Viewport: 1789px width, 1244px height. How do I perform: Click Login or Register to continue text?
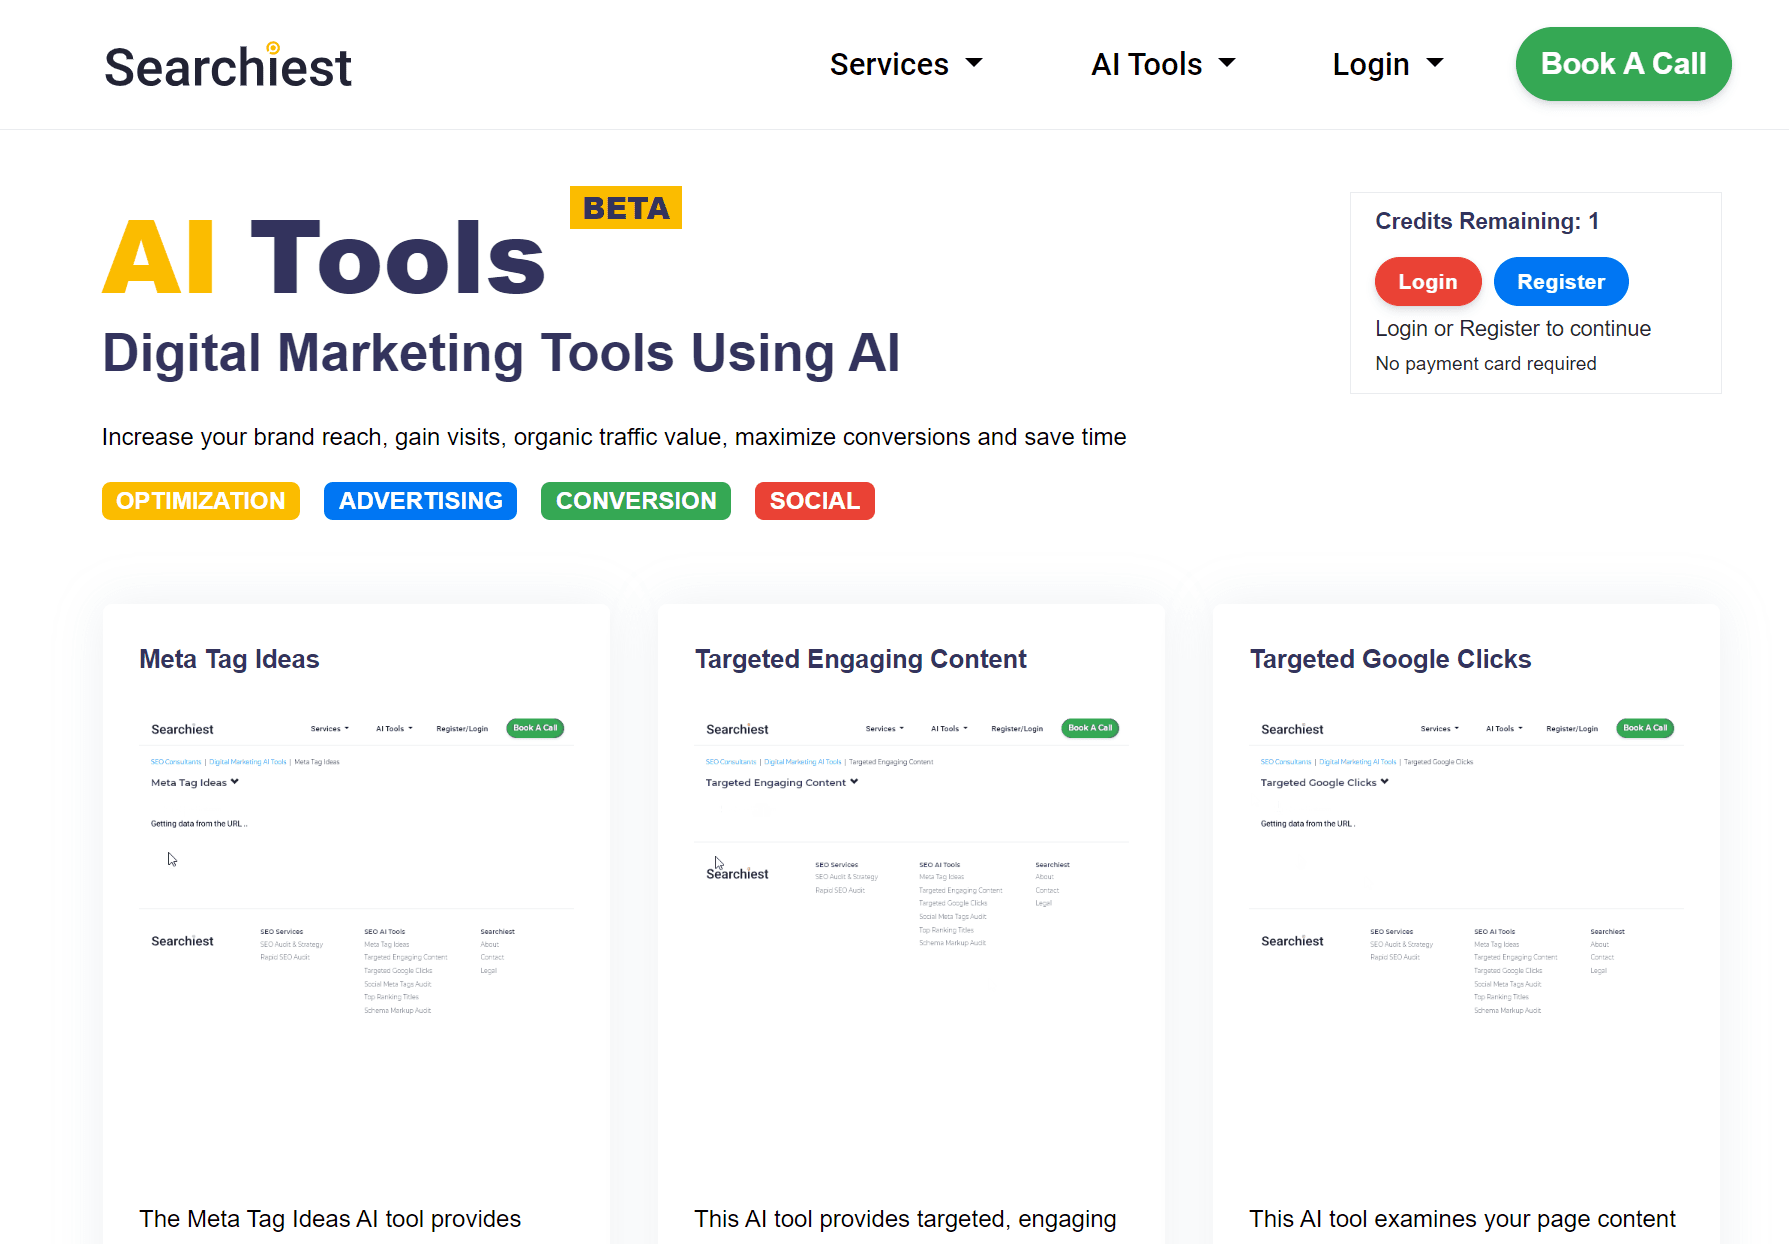[x=1512, y=328]
